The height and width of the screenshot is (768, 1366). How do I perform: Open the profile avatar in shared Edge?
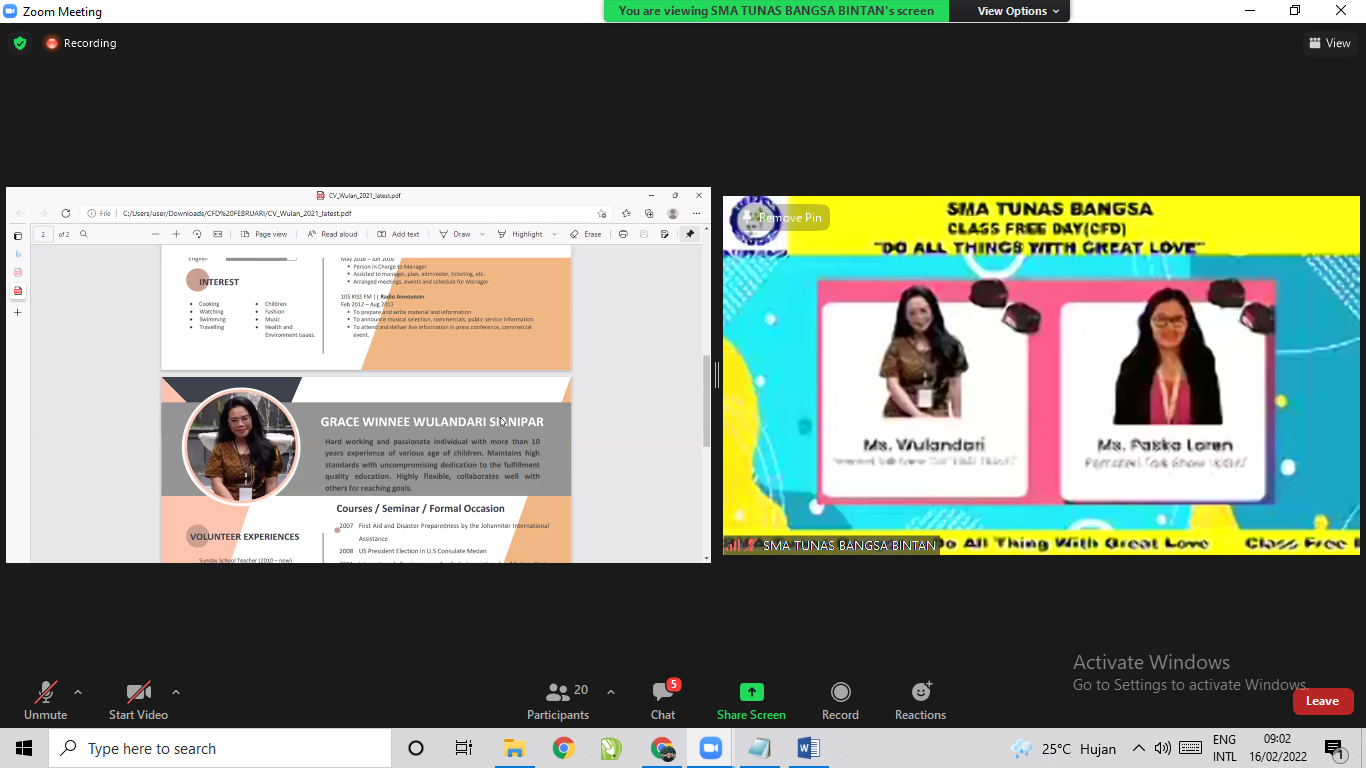673,213
